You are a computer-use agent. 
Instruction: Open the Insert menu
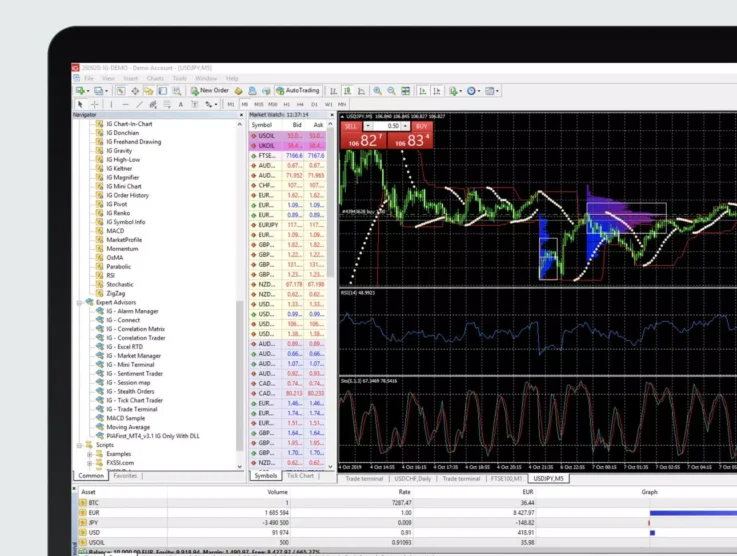131,78
